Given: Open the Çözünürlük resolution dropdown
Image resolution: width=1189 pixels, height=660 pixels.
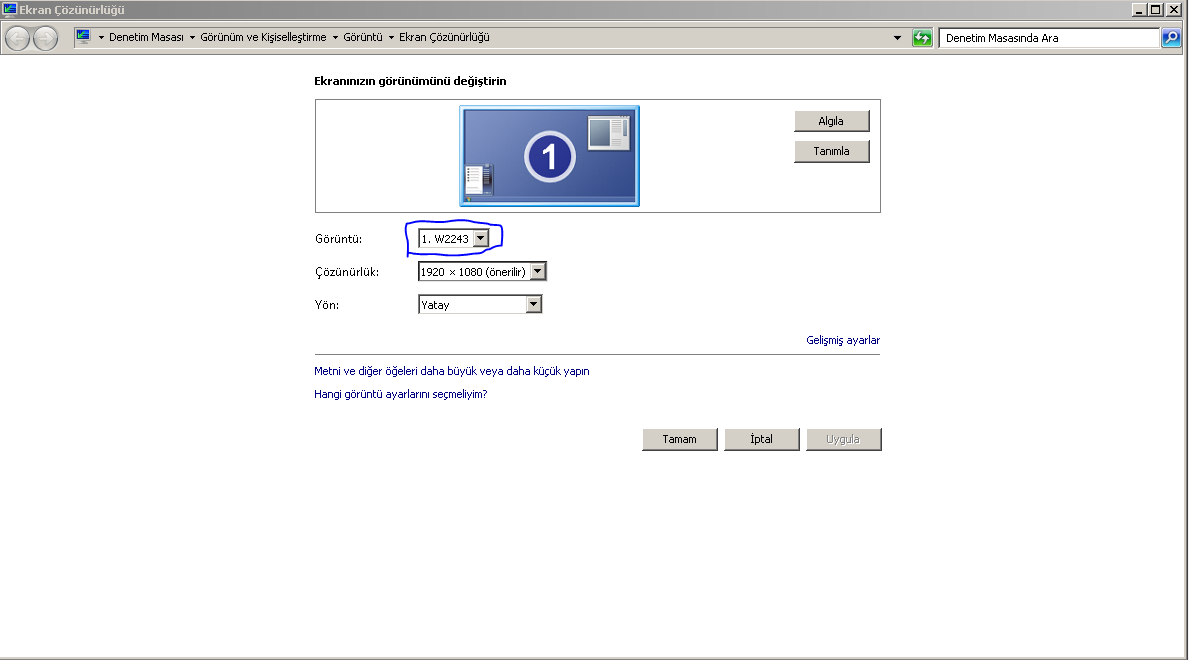Looking at the screenshot, I should [x=538, y=272].
